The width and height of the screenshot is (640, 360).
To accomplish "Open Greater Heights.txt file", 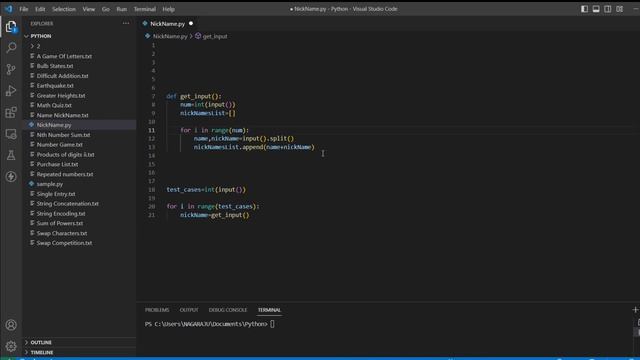I will tap(61, 96).
